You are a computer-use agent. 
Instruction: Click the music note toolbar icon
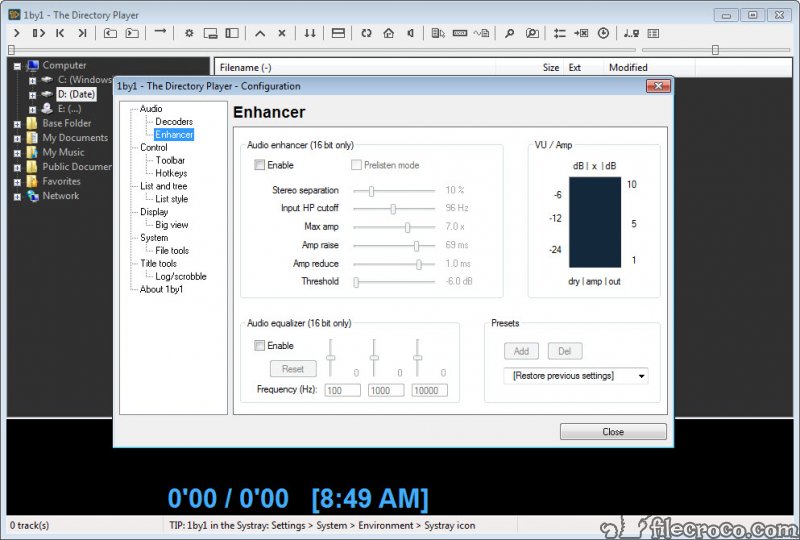pyautogui.click(x=631, y=33)
